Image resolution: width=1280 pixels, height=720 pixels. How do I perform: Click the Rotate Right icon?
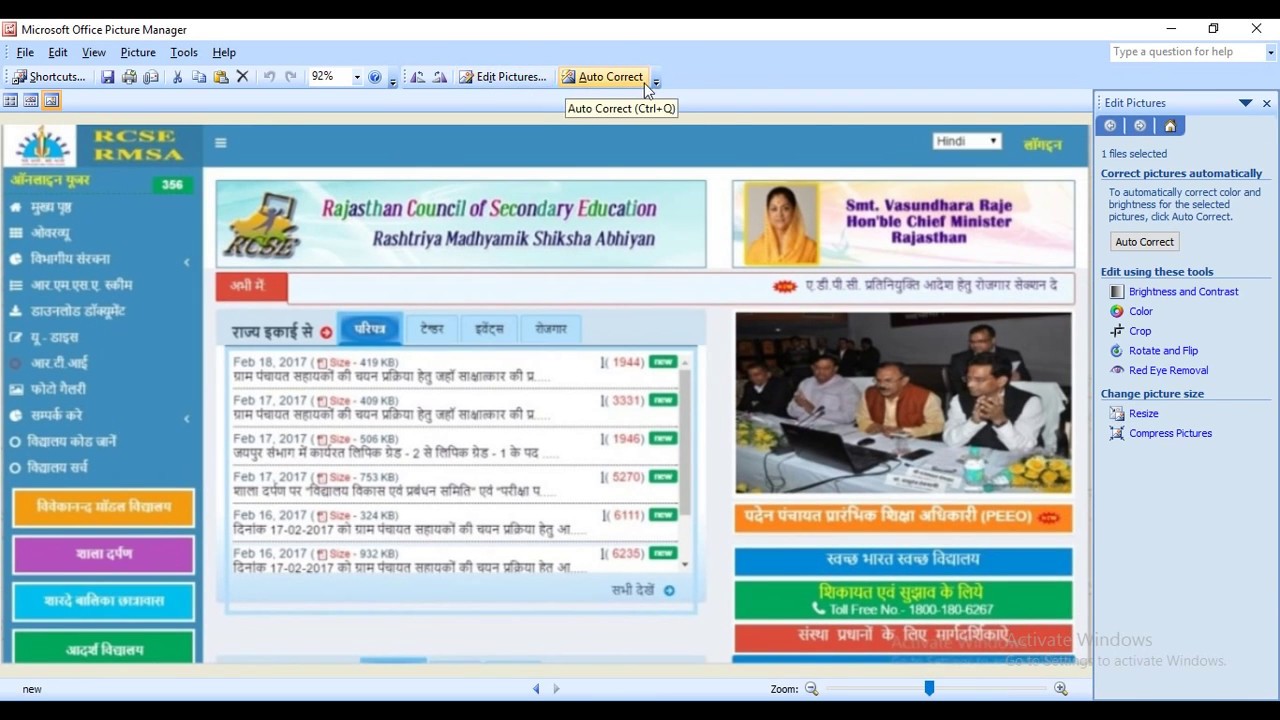pos(440,77)
